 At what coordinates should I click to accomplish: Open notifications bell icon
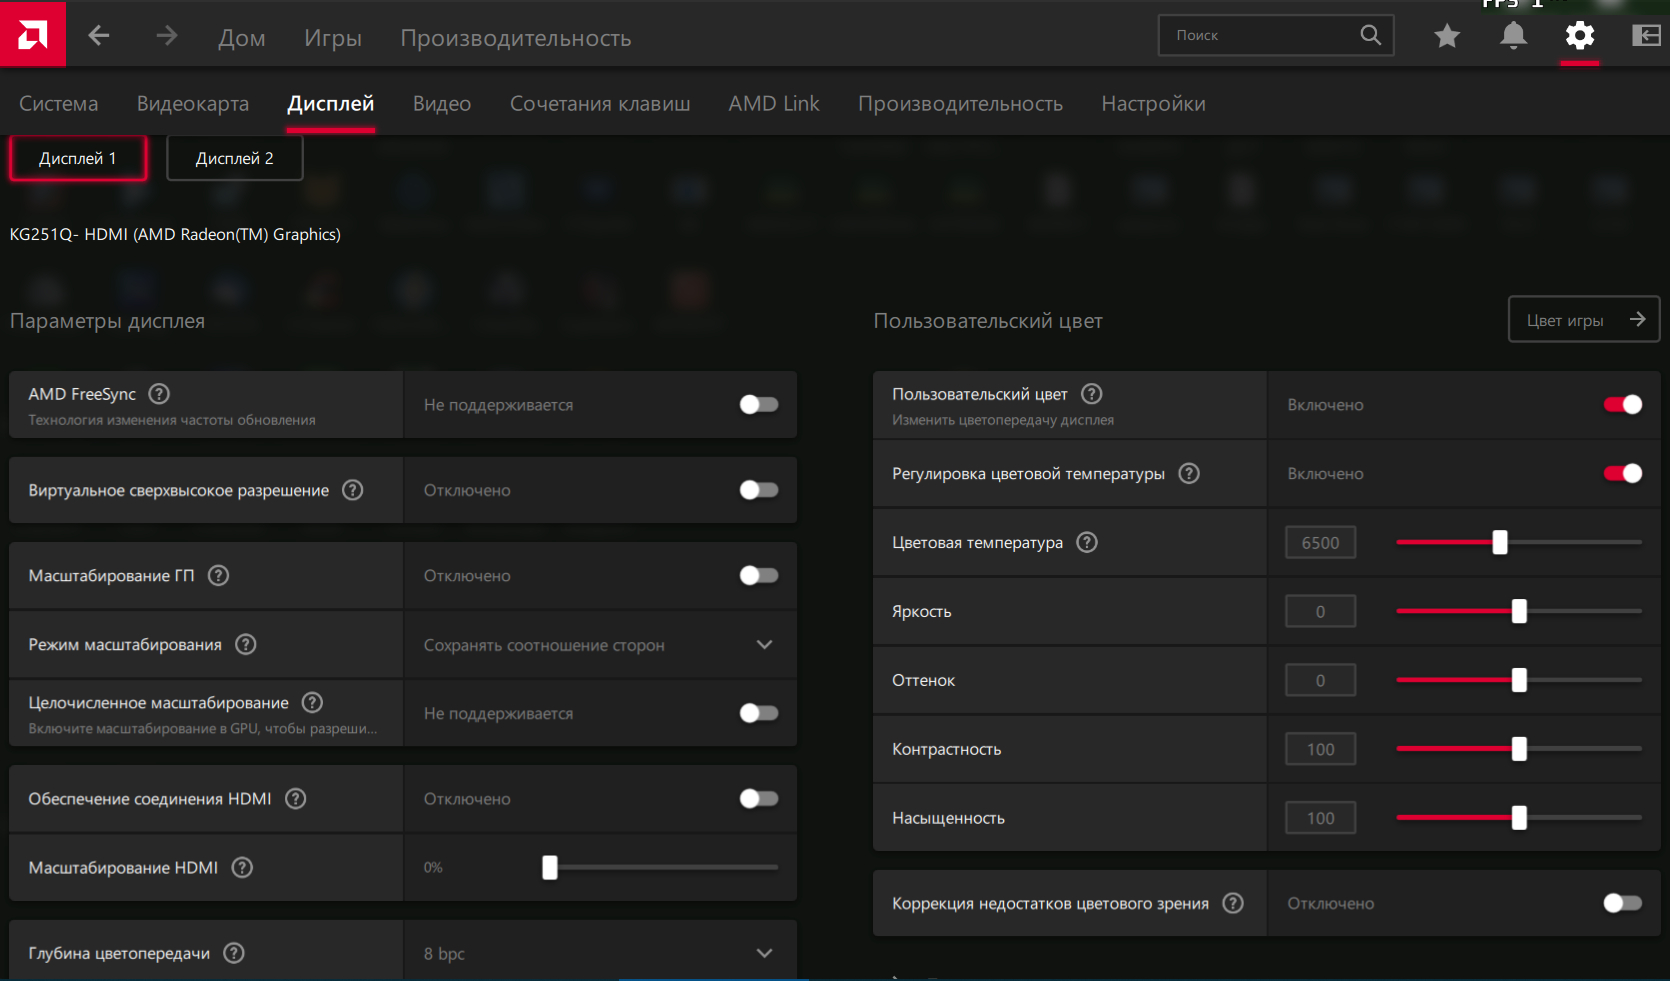[1513, 36]
